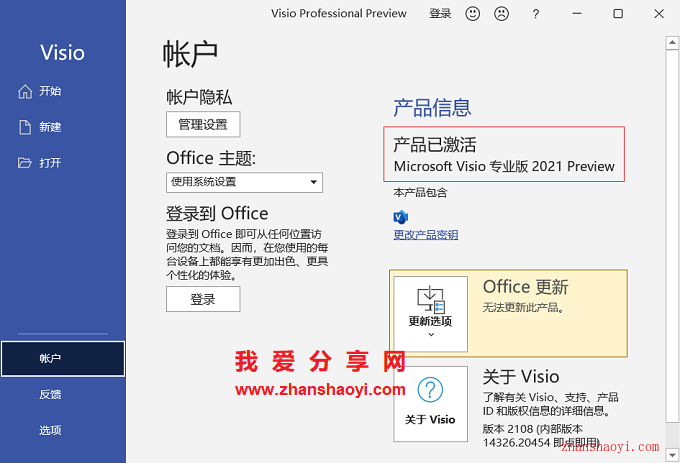Click the 本产品包含 text
The height and width of the screenshot is (463, 680).
click(420, 192)
